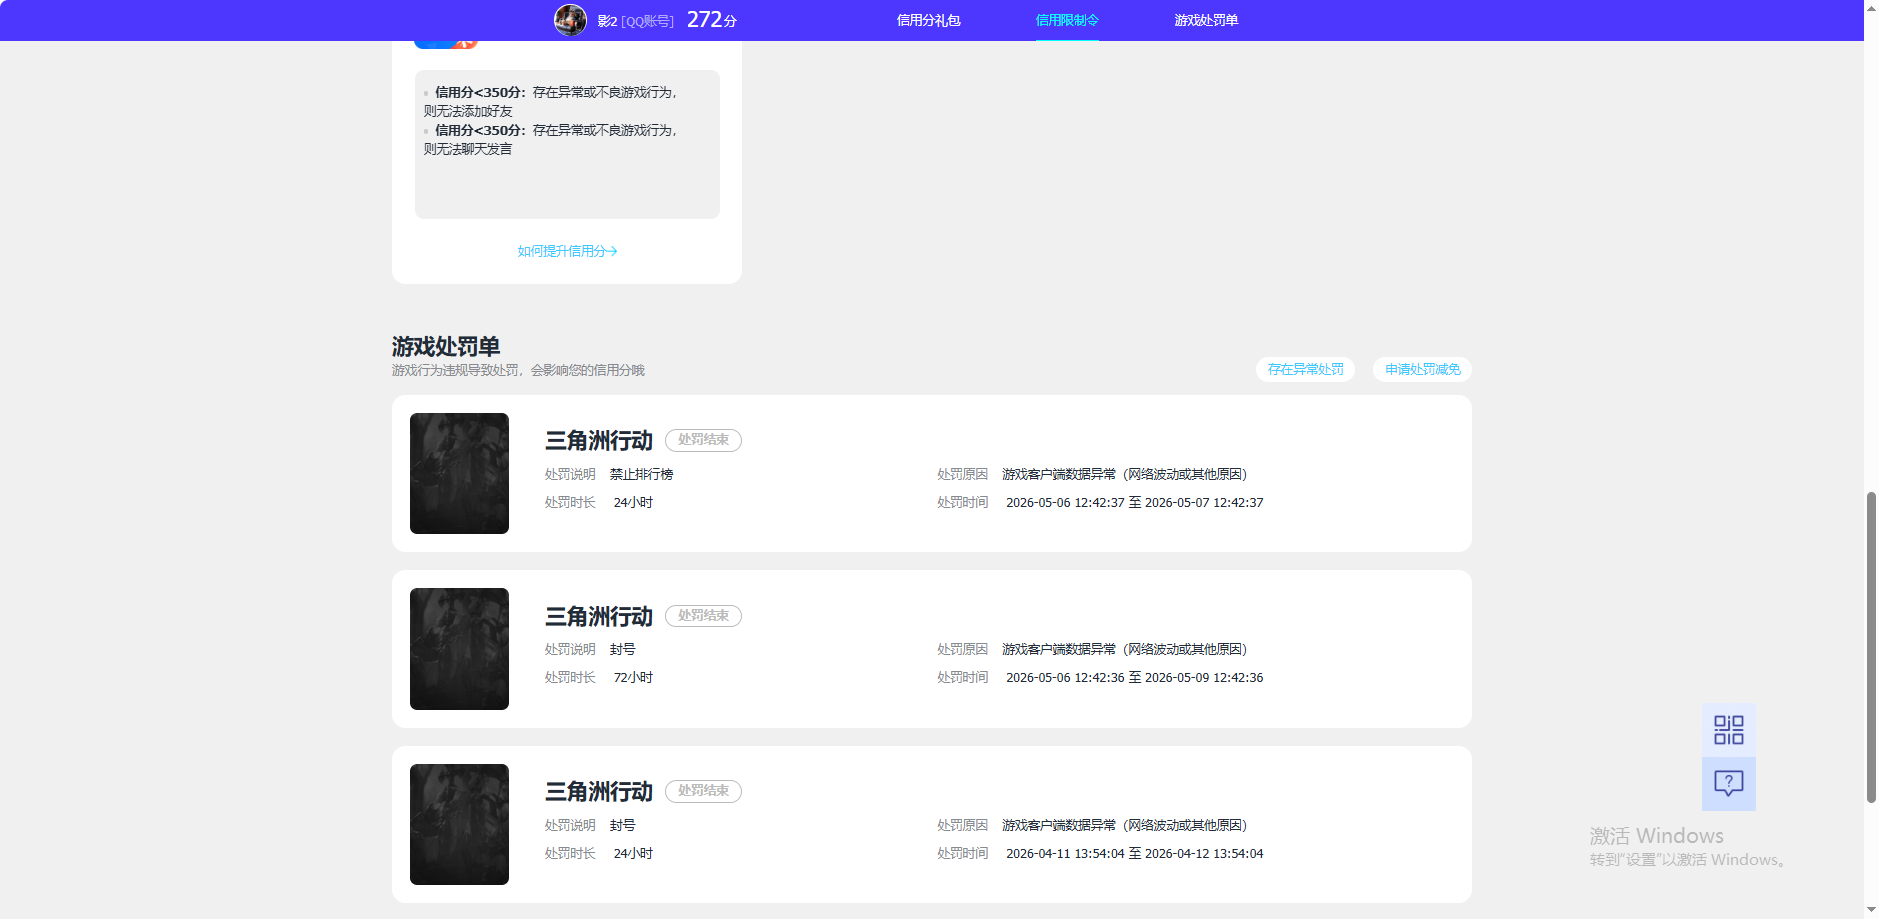1879x919 pixels.
Task: Click the user avatar in the header
Action: [570, 20]
